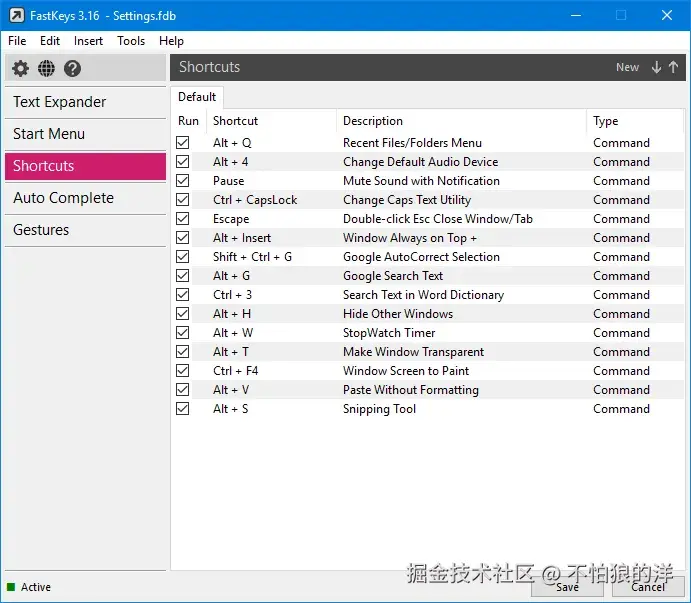
Task: Click the globe language icon
Action: pos(46,68)
